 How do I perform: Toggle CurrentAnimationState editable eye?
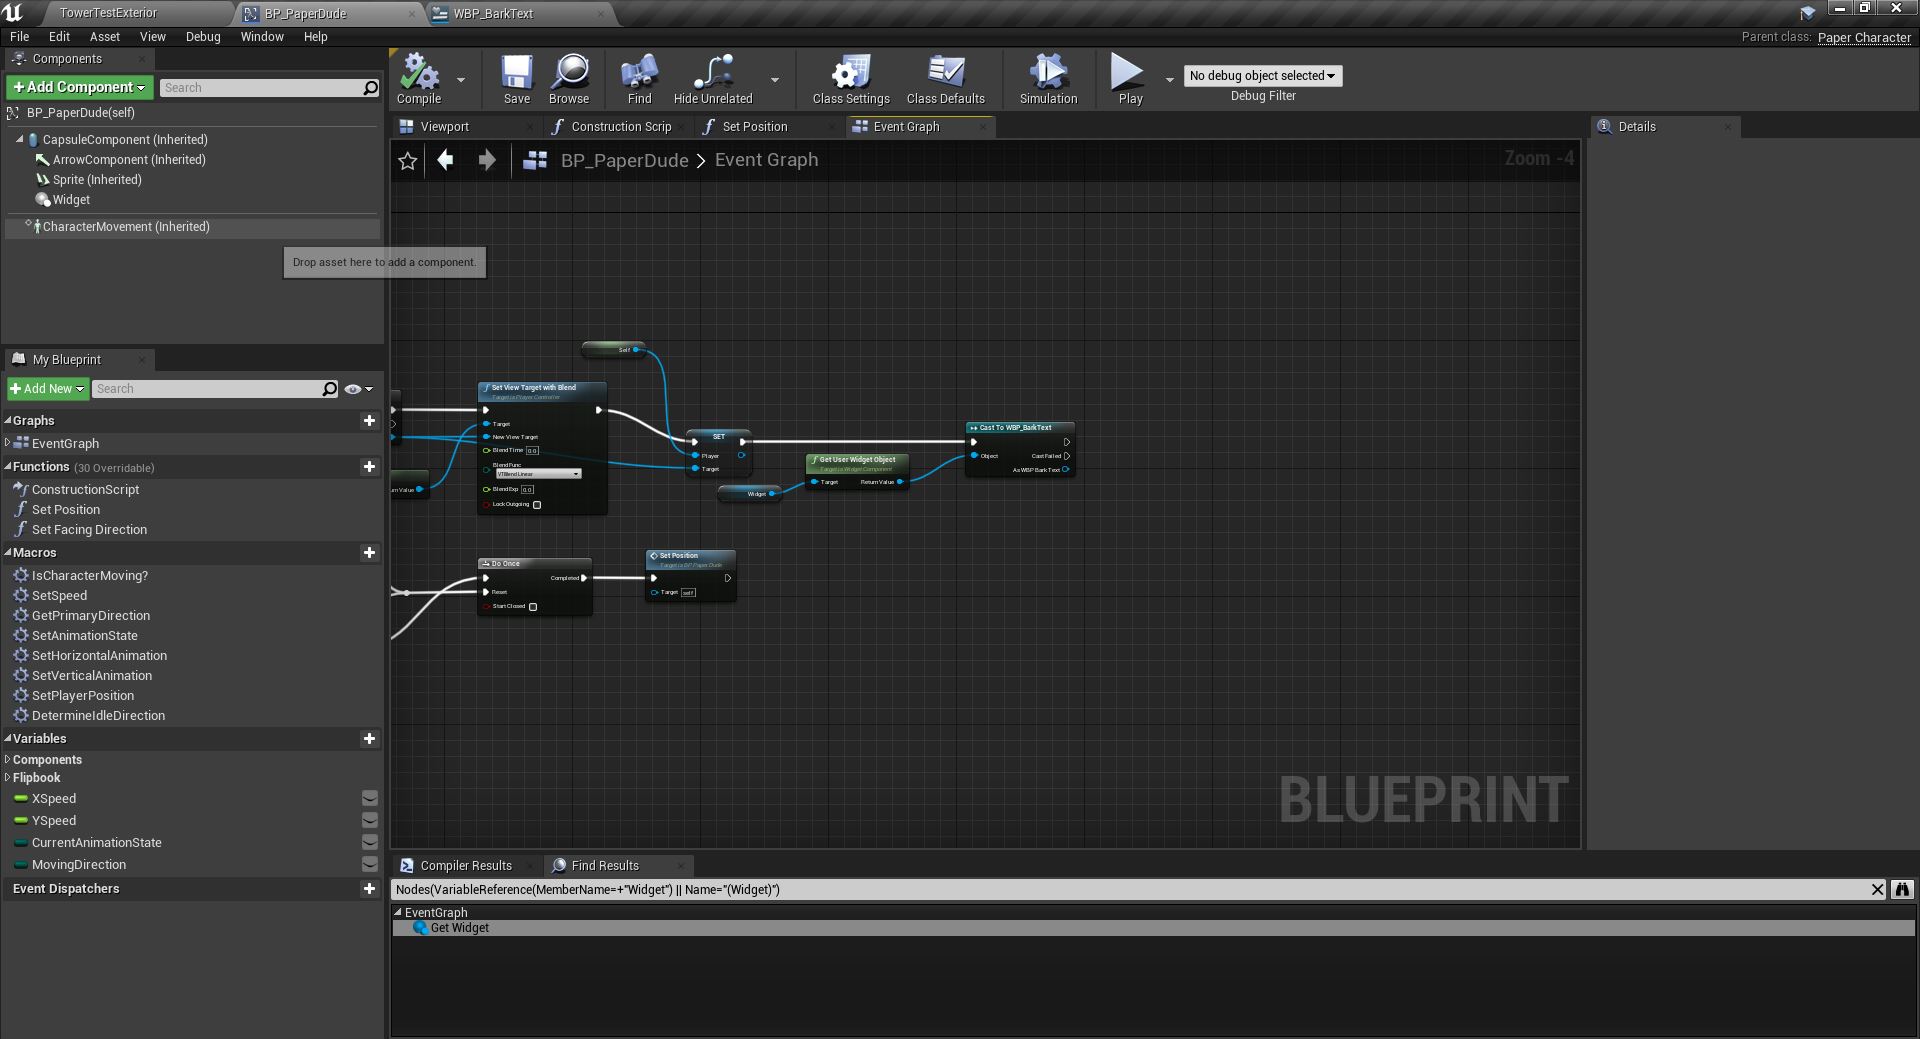370,843
